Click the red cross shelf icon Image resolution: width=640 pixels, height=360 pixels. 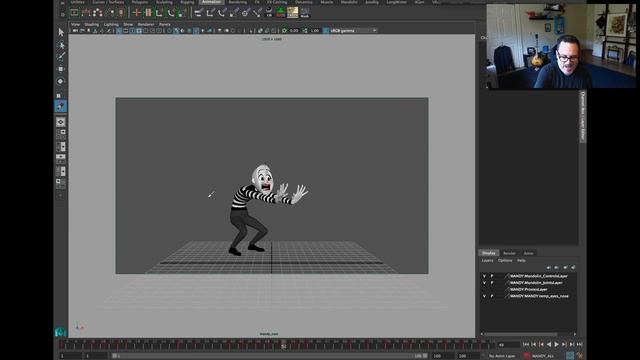pyautogui.click(x=136, y=13)
